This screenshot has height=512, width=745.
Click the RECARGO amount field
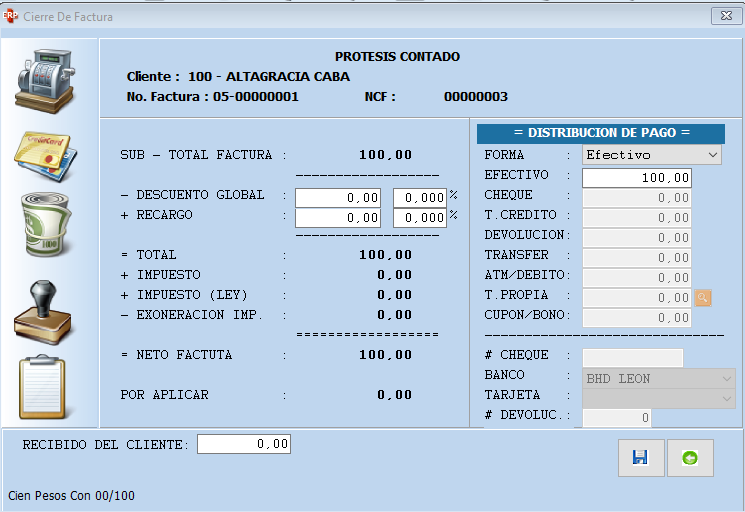point(338,218)
